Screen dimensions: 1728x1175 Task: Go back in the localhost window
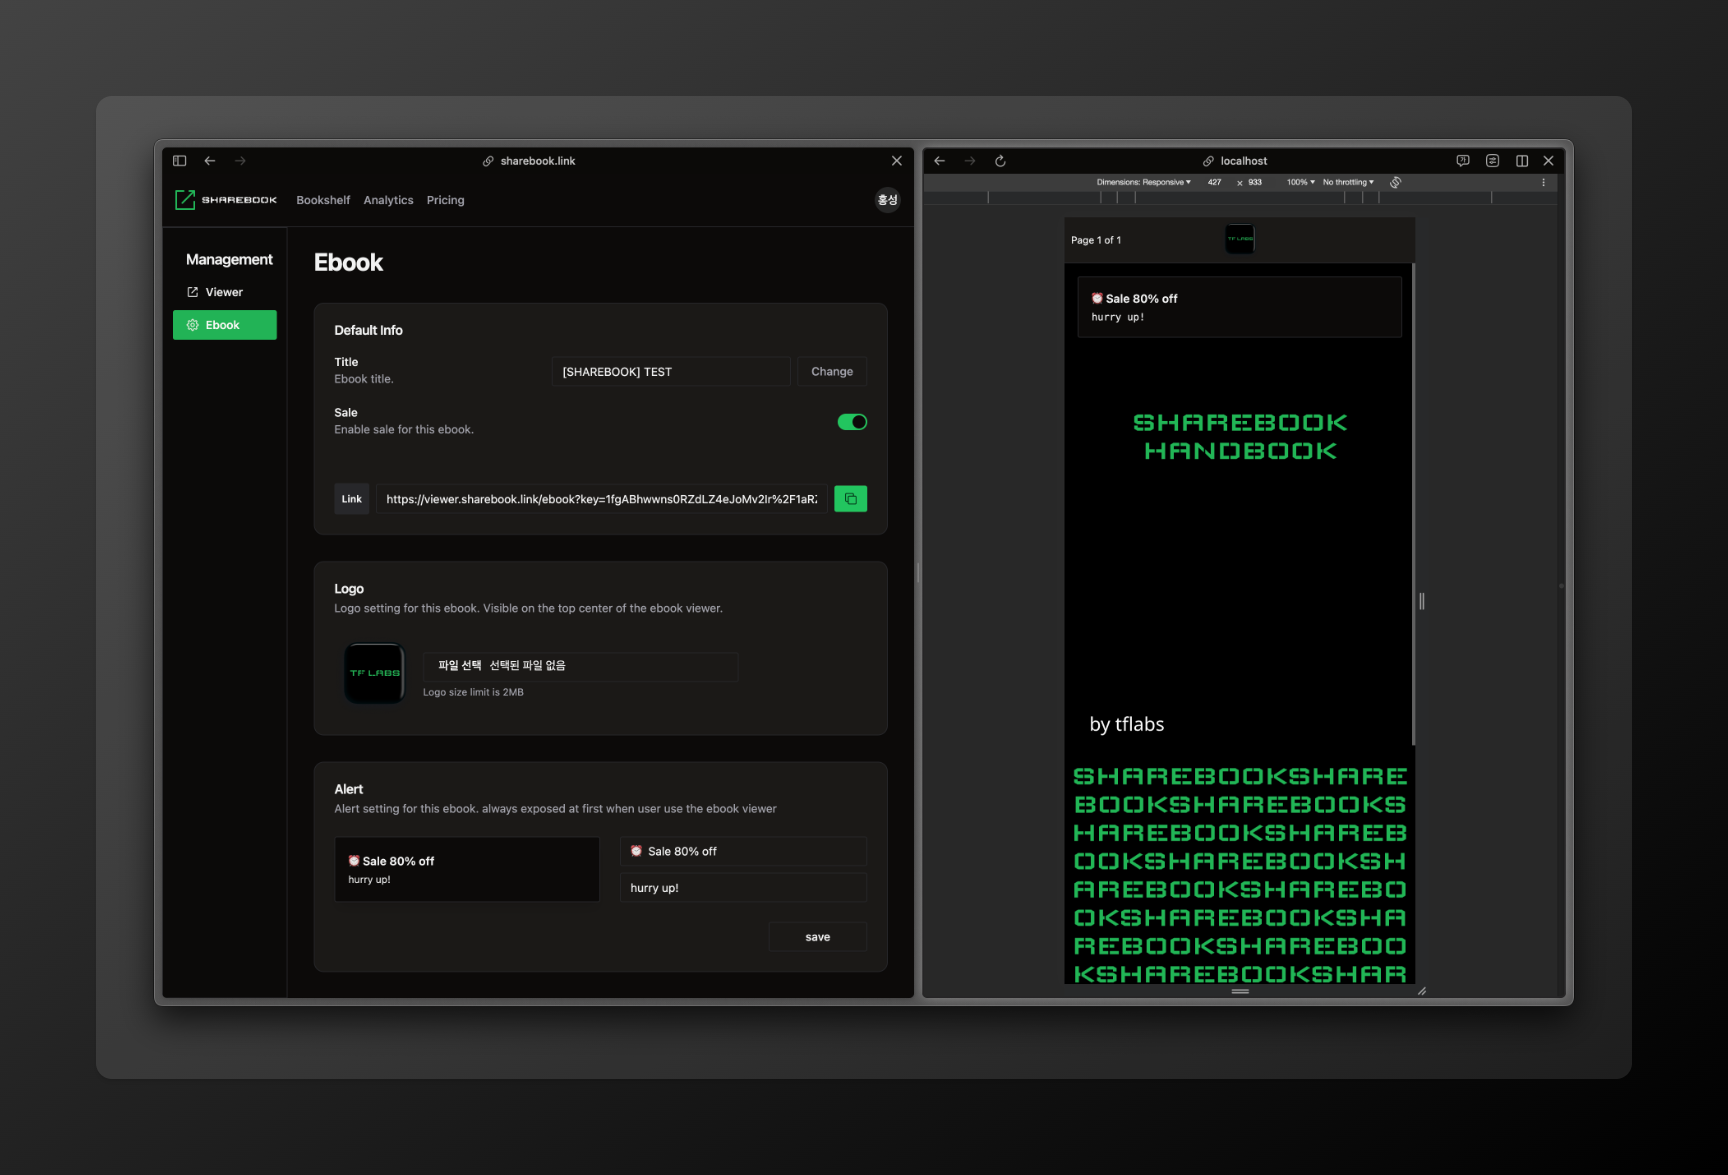940,161
